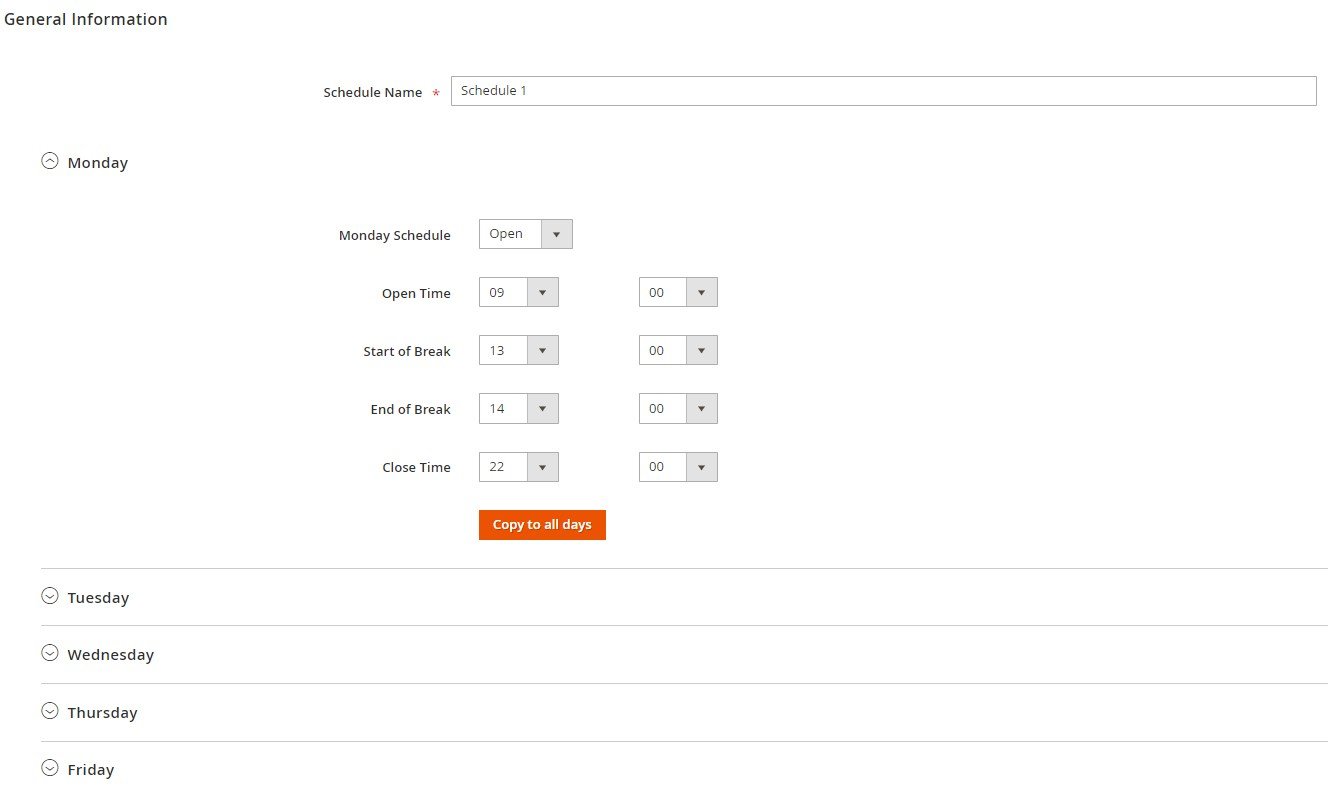
Task: Open the Start of Break hour dropdown
Action: tap(519, 350)
